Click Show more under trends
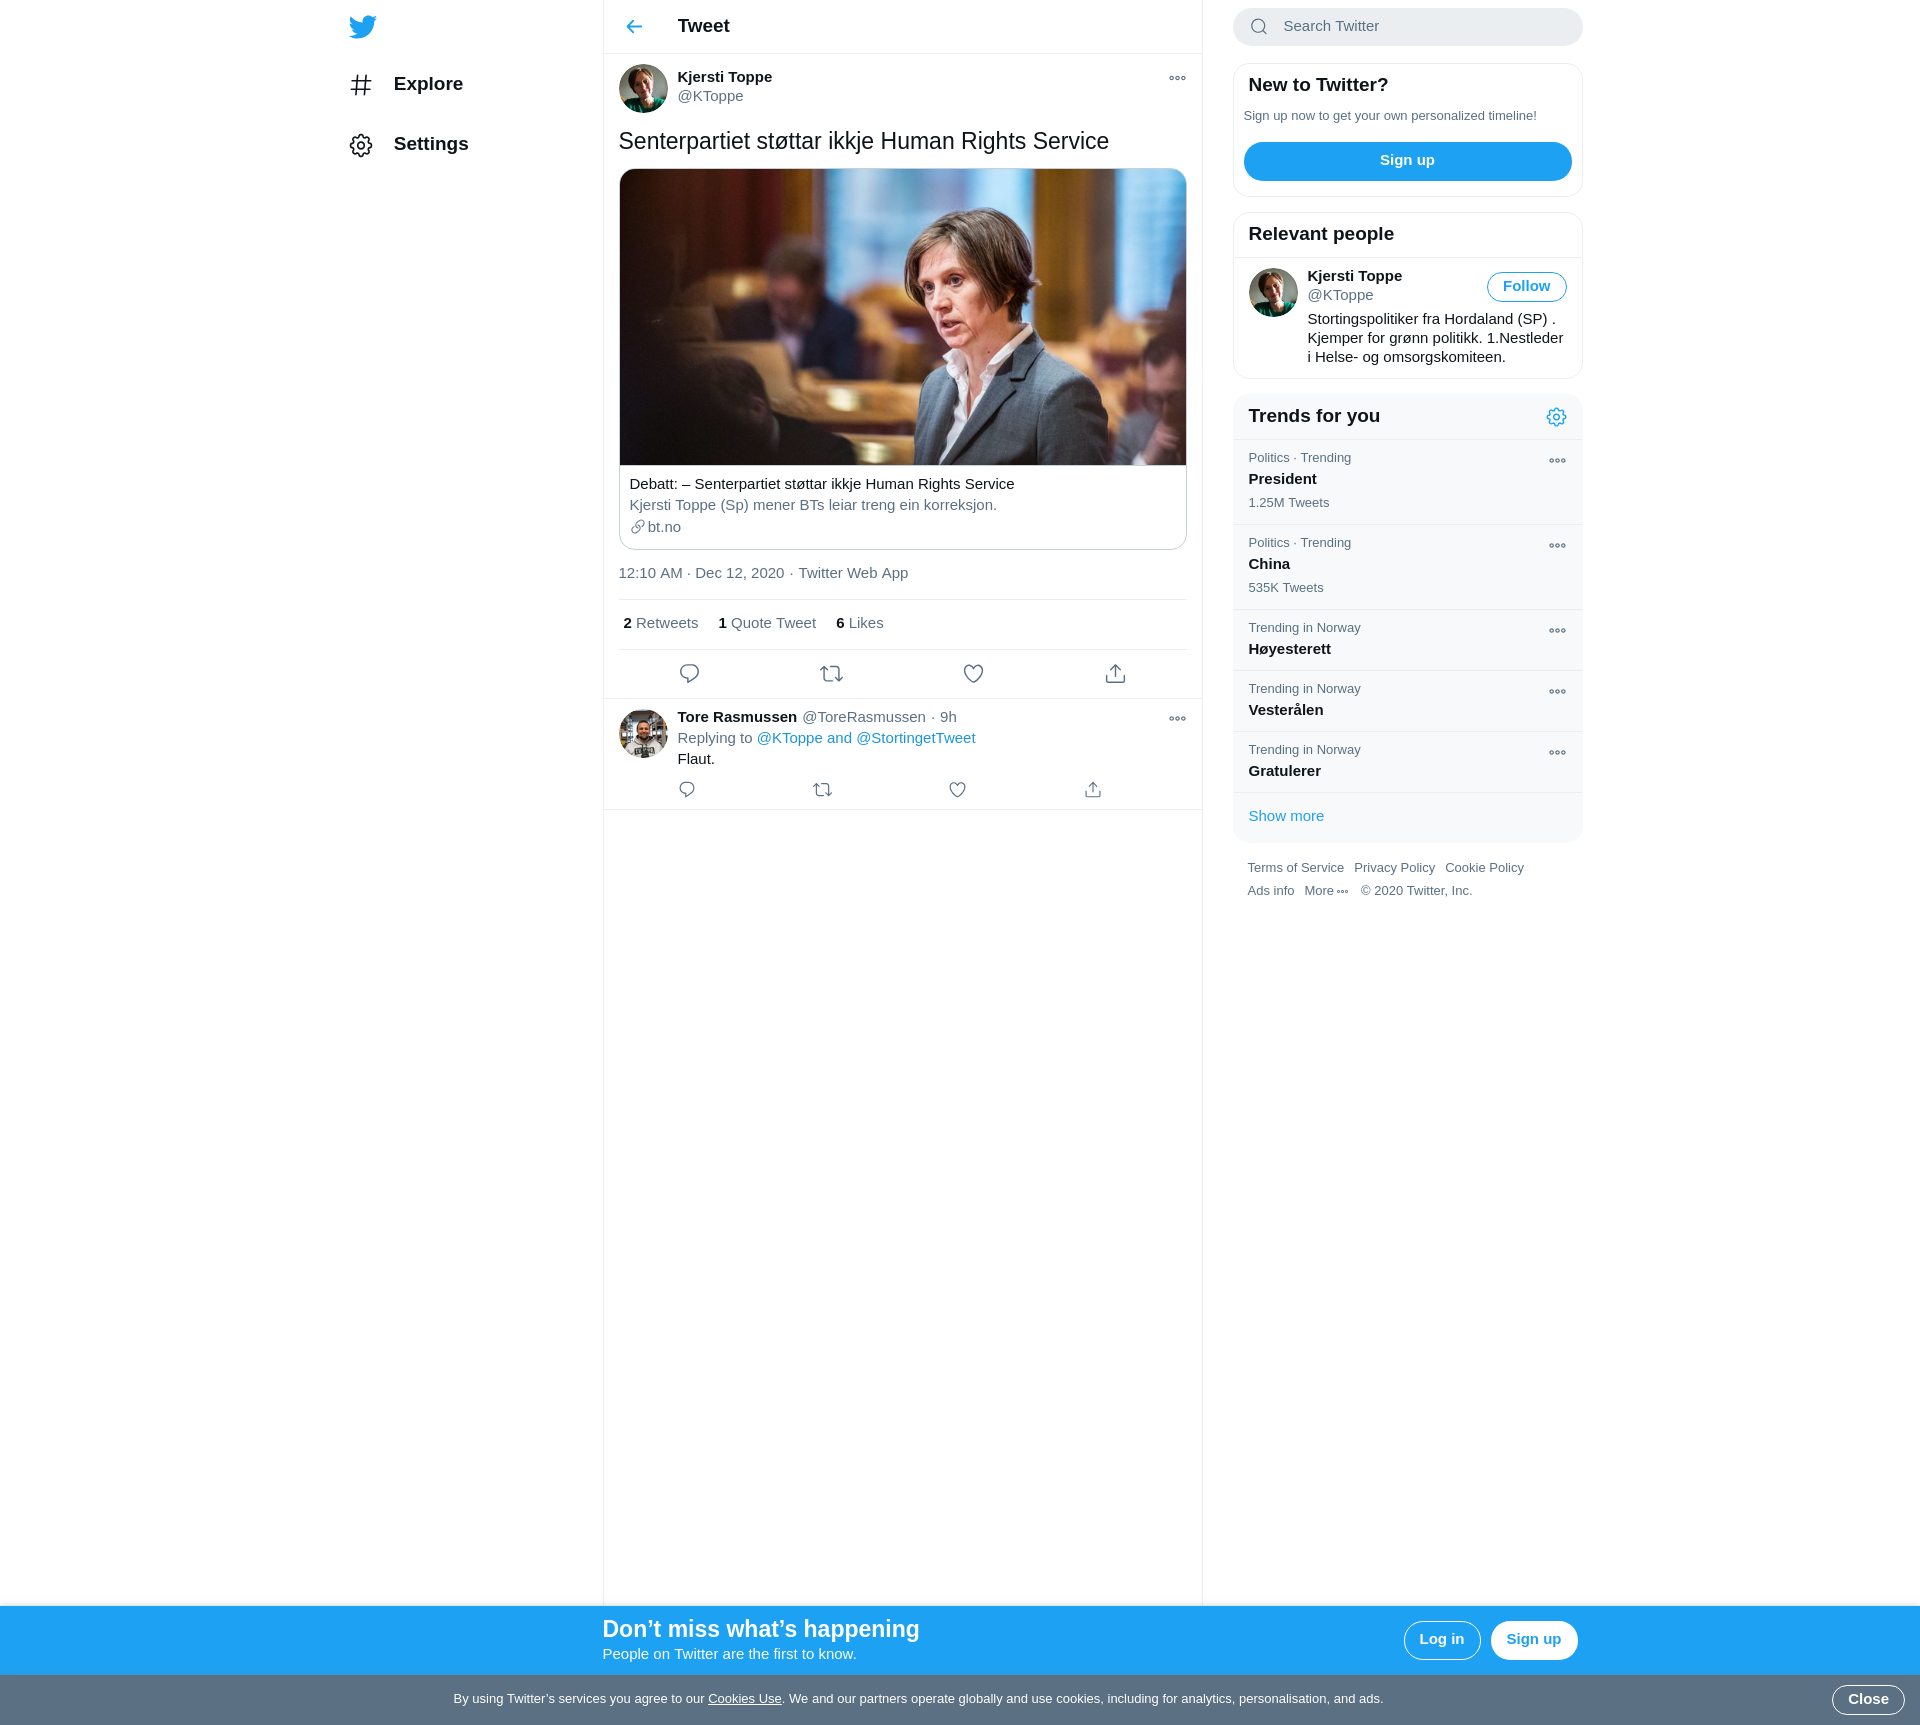 (x=1286, y=816)
